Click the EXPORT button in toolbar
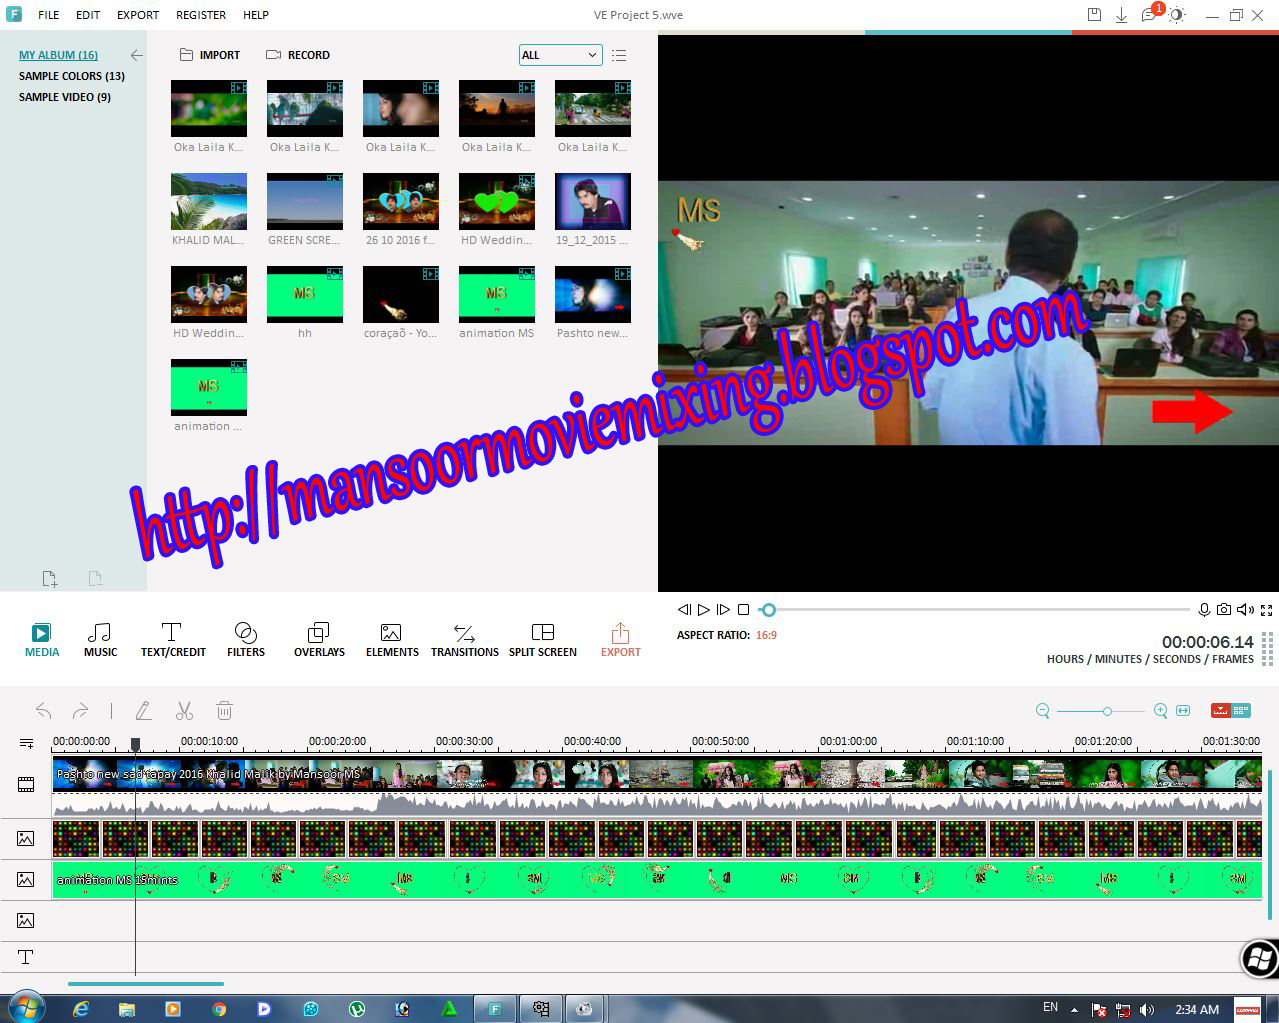This screenshot has height=1023, width=1279. pos(620,640)
